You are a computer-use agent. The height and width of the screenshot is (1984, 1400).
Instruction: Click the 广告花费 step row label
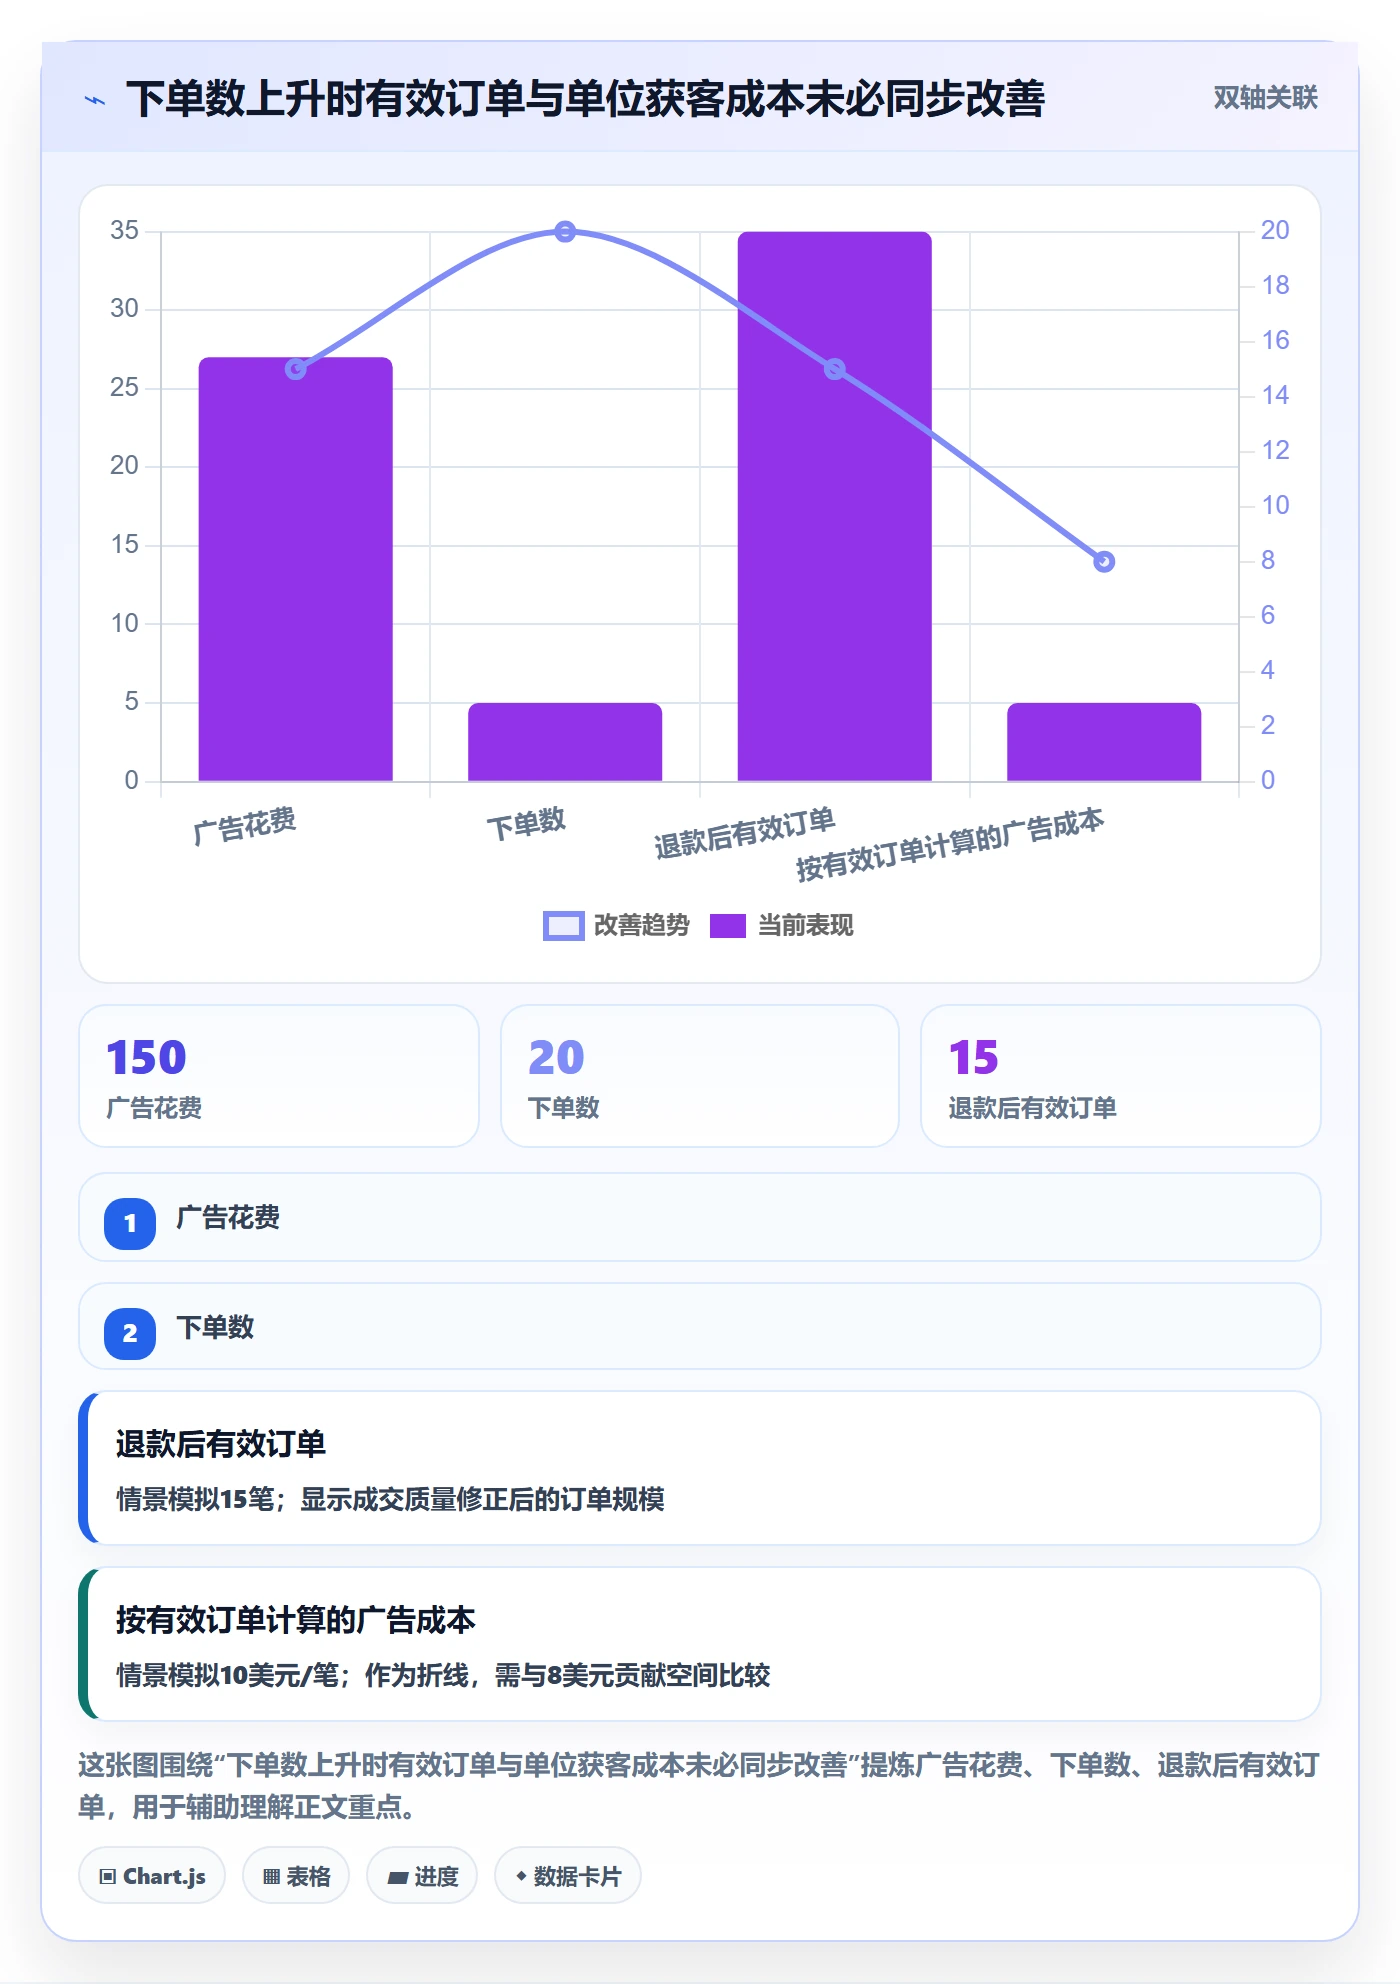pyautogui.click(x=228, y=1218)
